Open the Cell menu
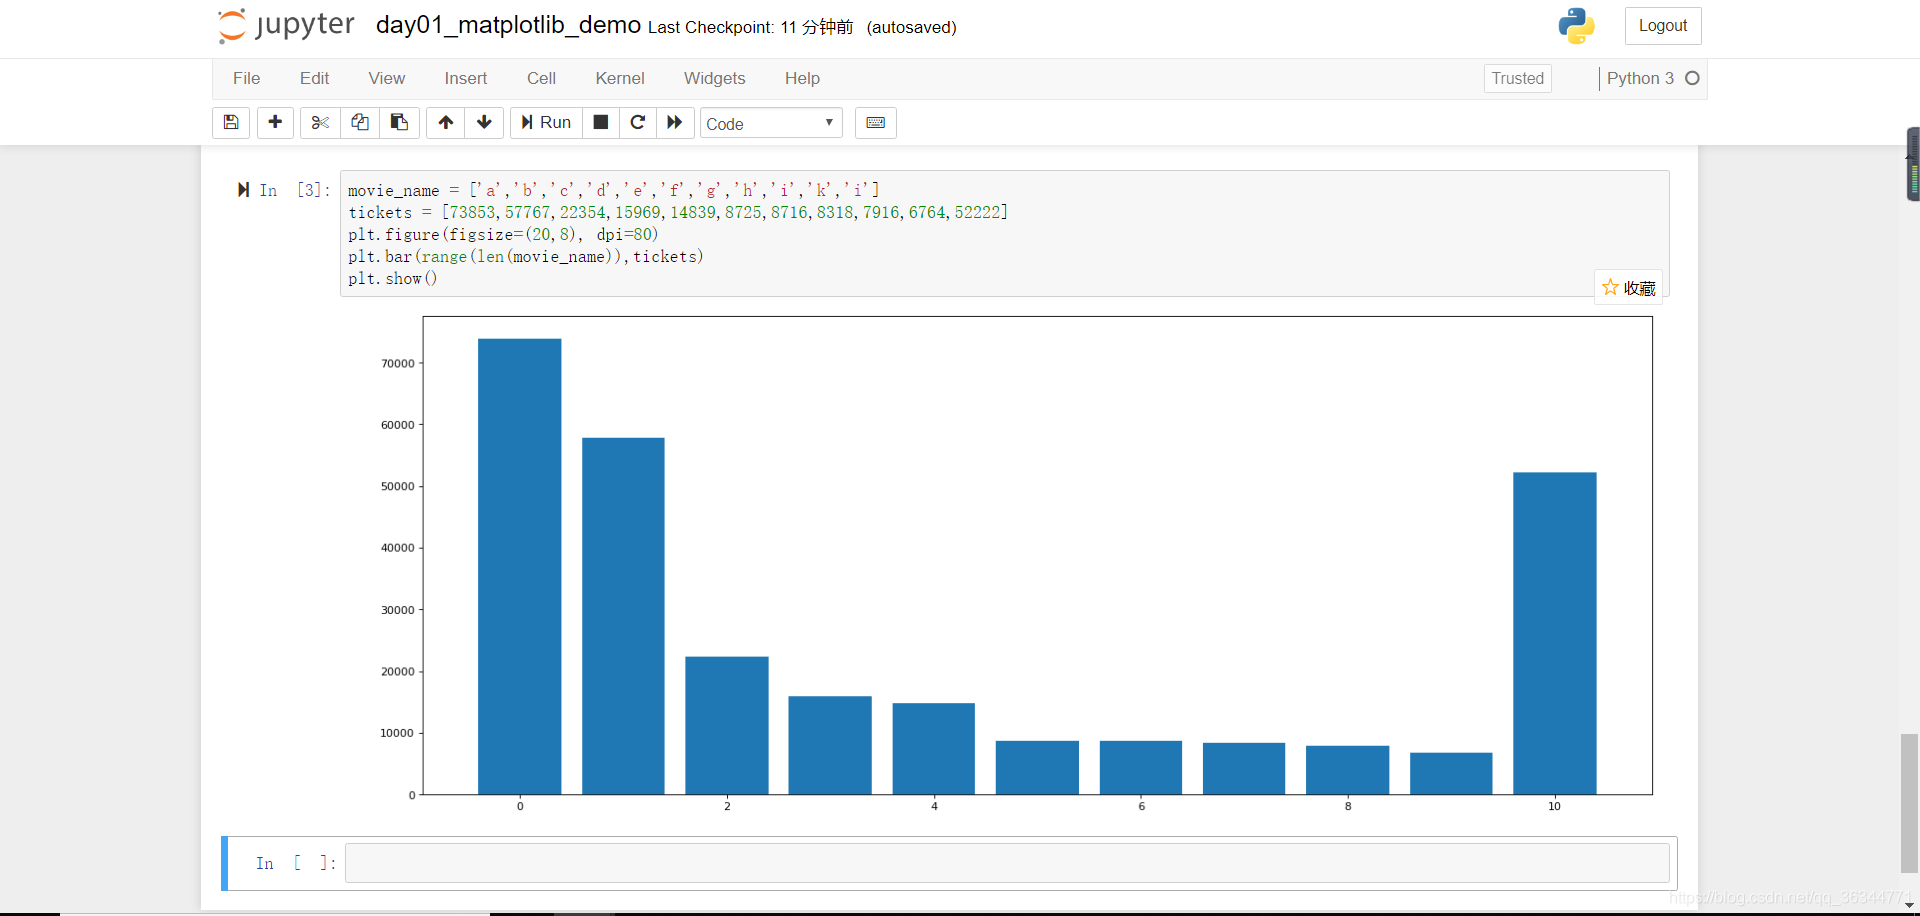This screenshot has width=1920, height=916. click(x=541, y=78)
